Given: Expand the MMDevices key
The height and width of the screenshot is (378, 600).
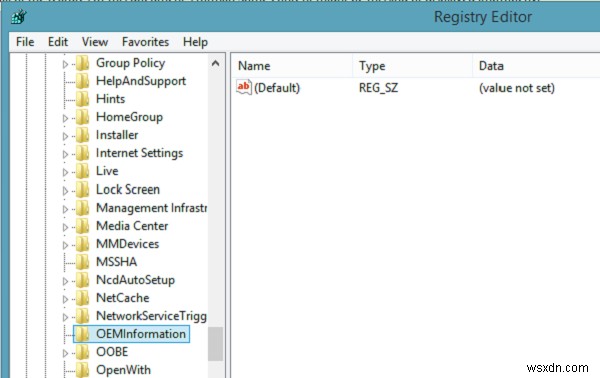Looking at the screenshot, I should 65,245.
